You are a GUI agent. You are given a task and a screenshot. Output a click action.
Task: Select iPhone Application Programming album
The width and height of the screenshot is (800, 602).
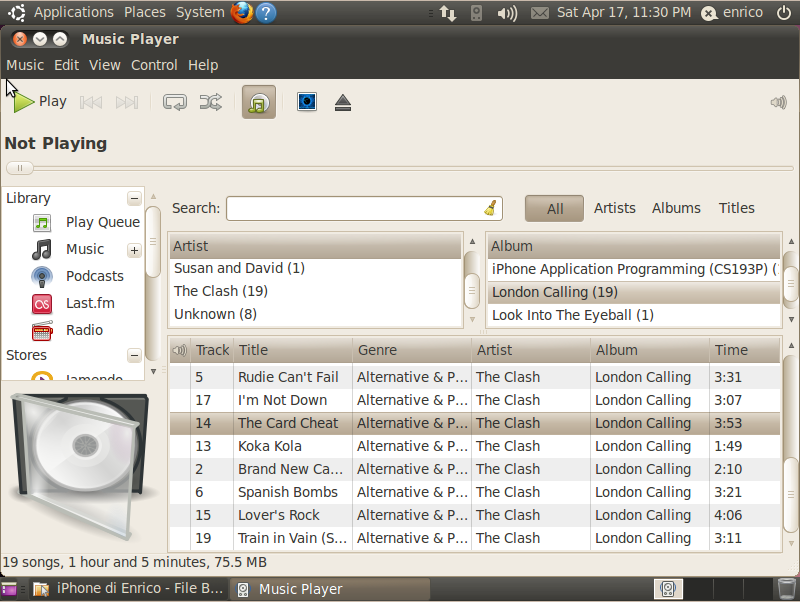(x=634, y=269)
